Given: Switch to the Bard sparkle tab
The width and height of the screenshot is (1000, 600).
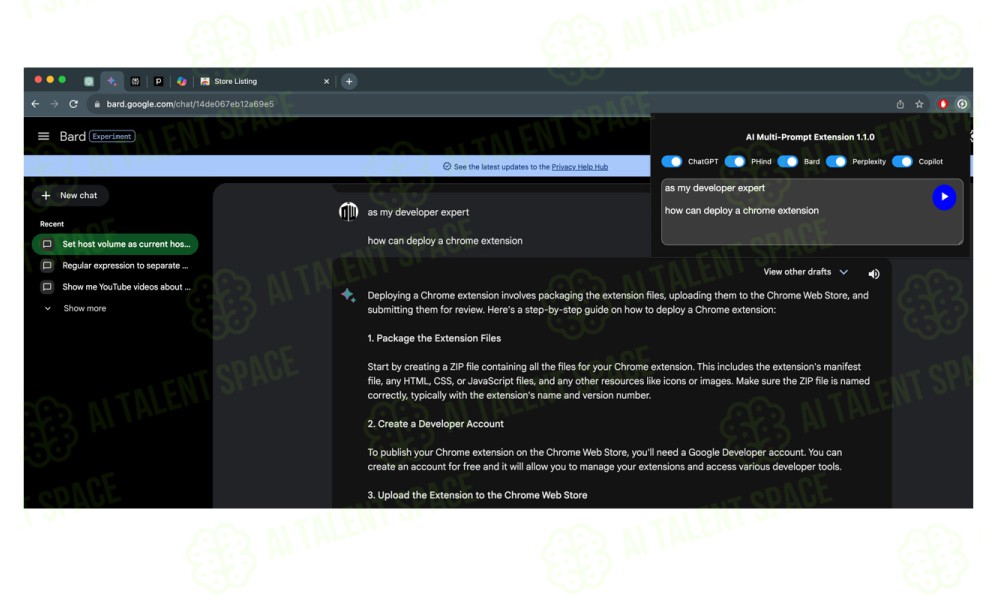Looking at the screenshot, I should click(112, 81).
